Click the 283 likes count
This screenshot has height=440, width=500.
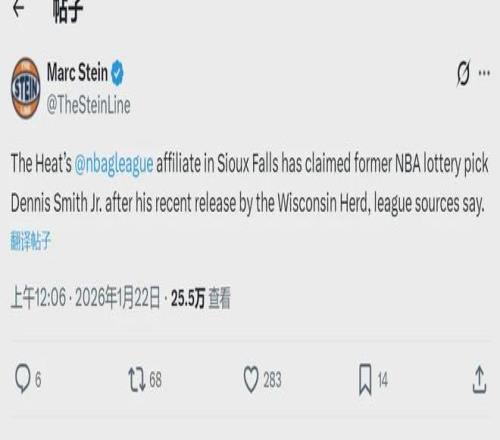point(272,380)
